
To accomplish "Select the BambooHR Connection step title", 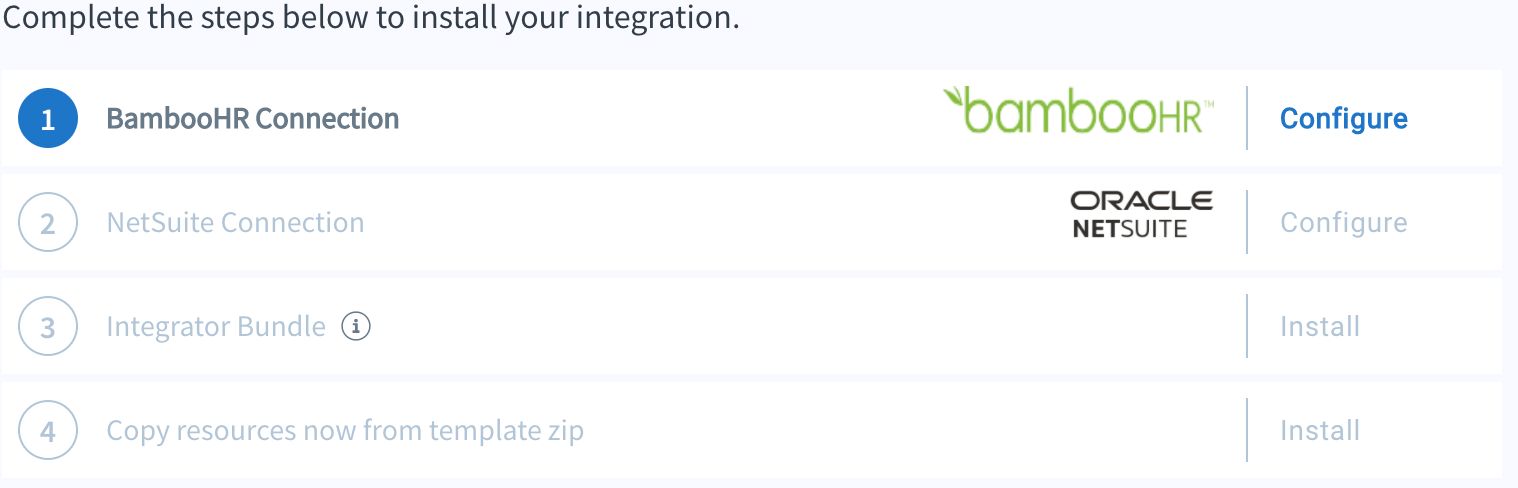I will (253, 118).
